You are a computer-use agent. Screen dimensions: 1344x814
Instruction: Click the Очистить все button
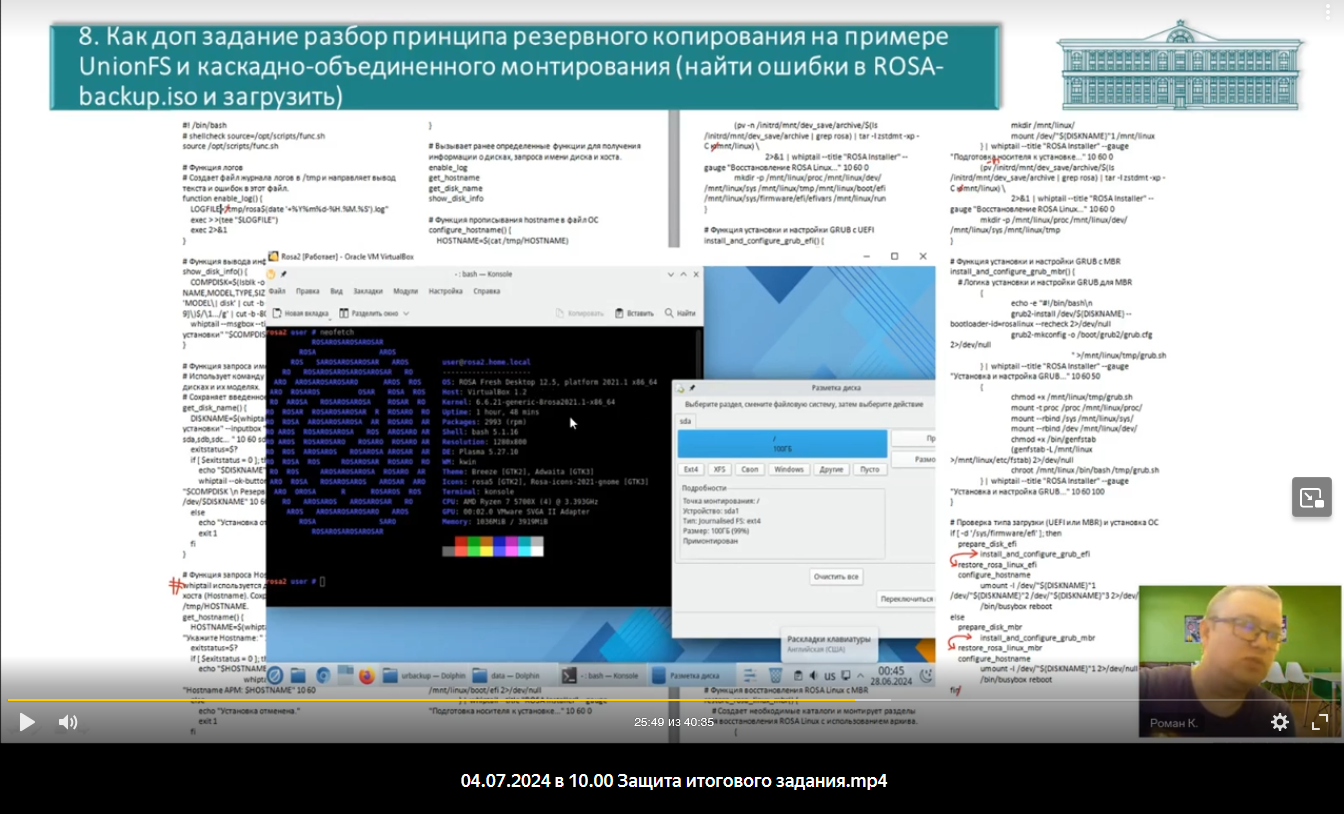point(836,577)
